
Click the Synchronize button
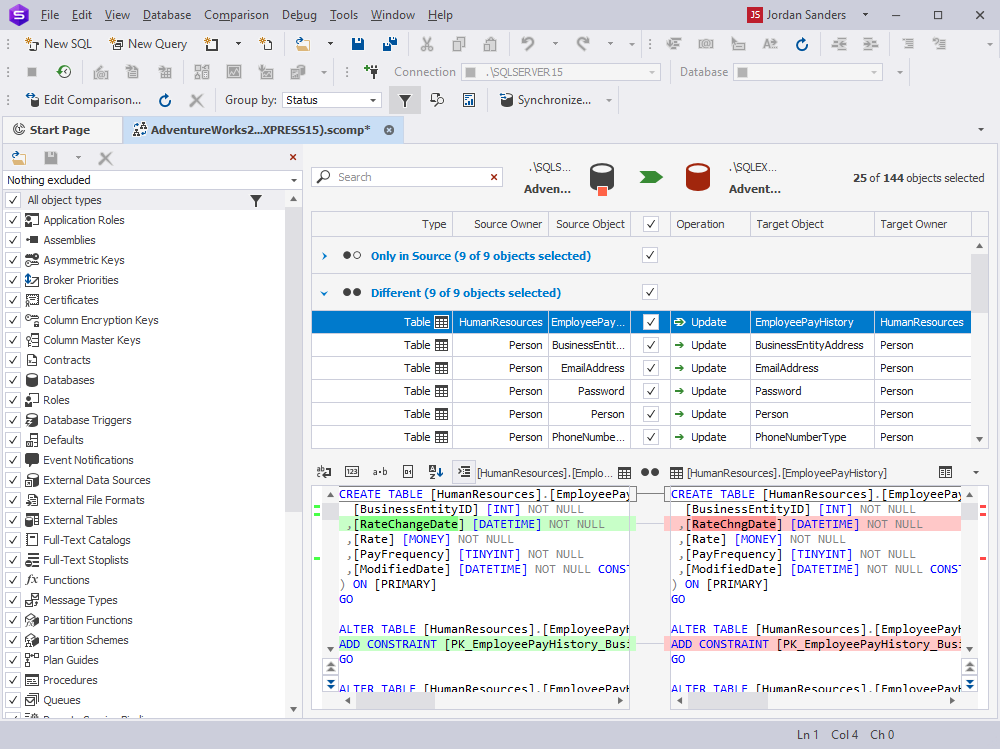(x=545, y=100)
